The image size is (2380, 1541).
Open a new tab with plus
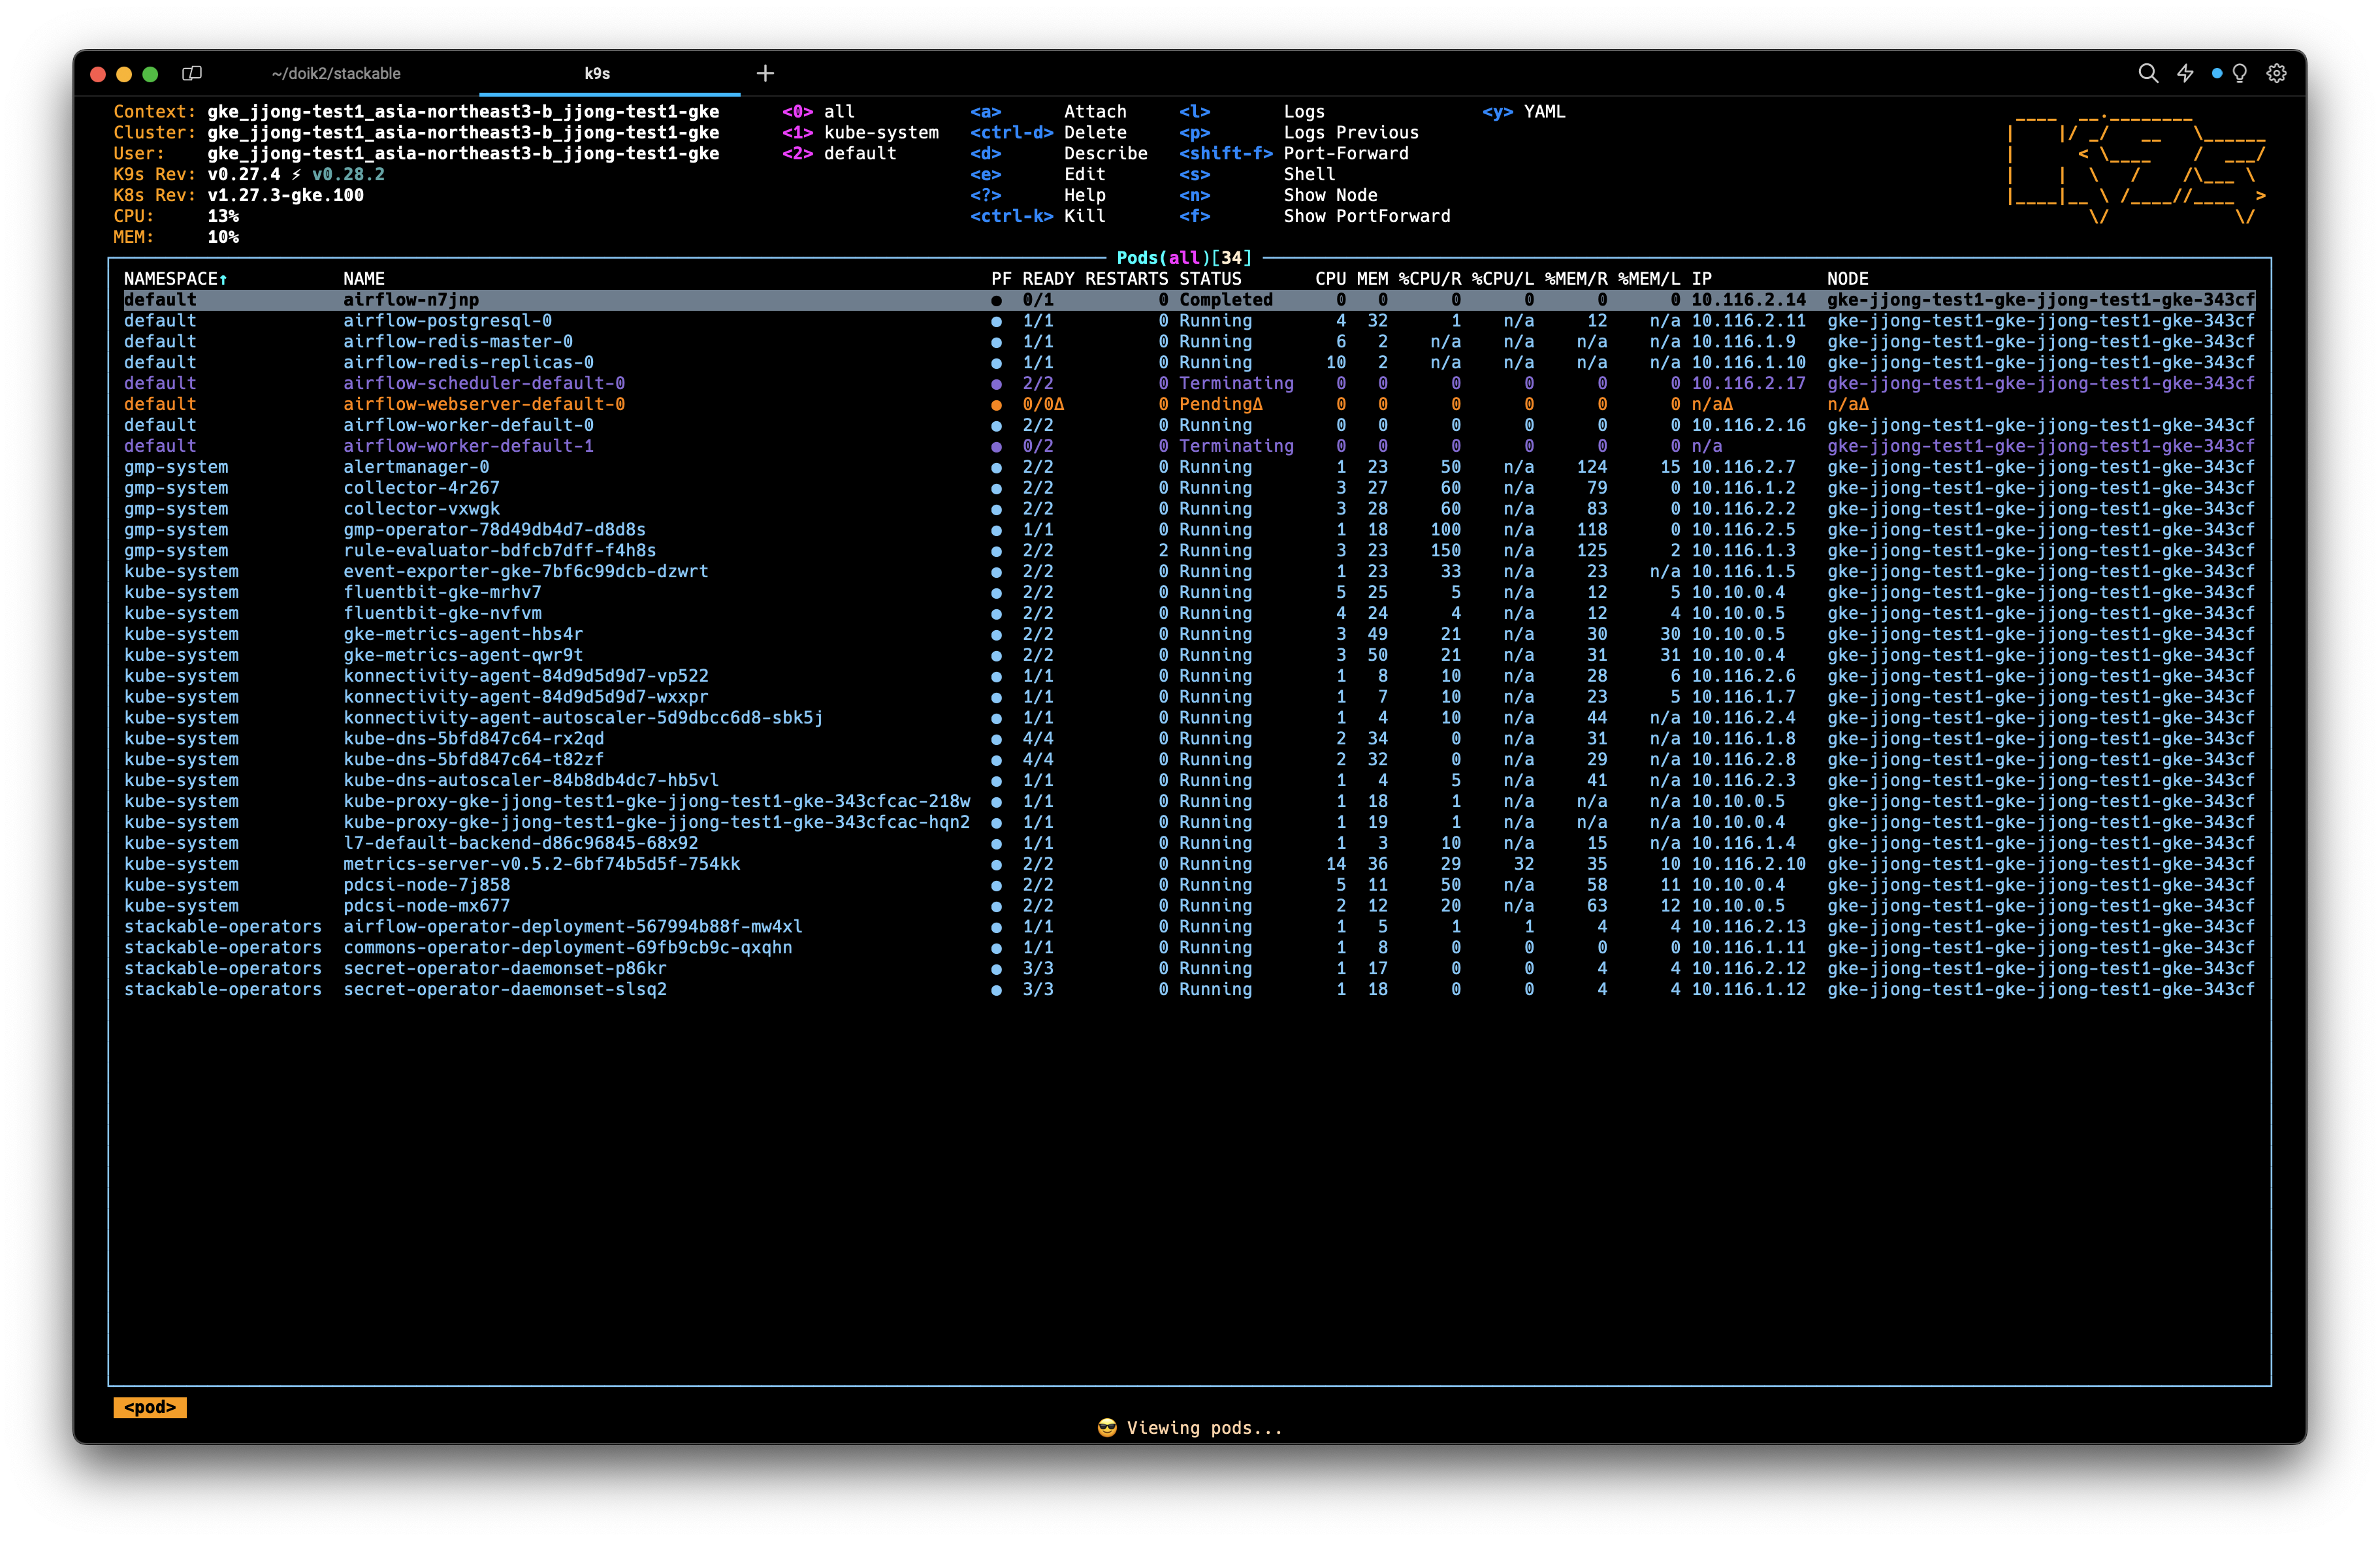(765, 73)
